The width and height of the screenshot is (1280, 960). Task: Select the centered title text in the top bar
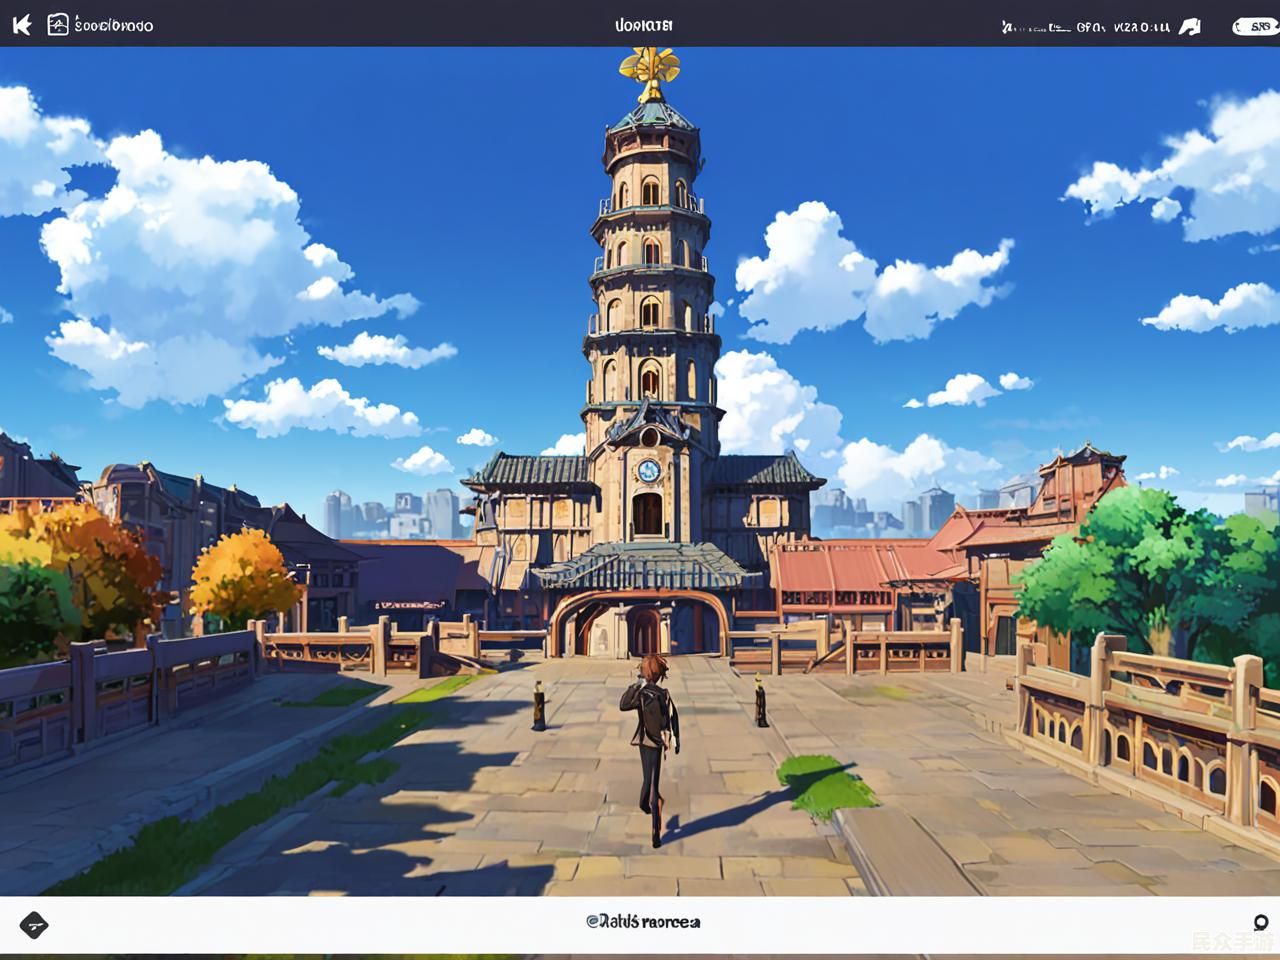click(x=643, y=25)
